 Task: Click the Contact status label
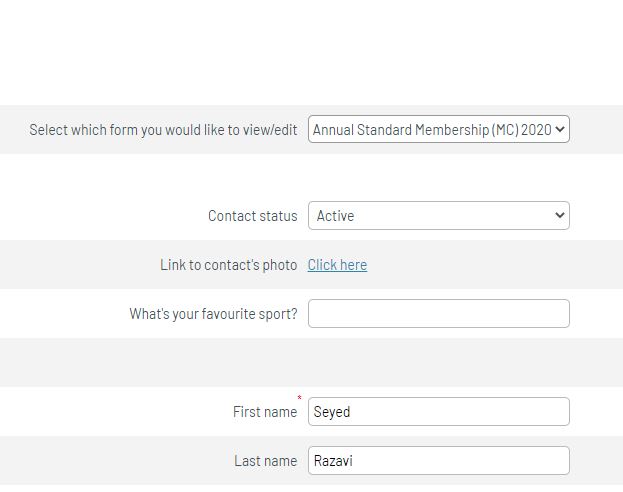pyautogui.click(x=253, y=216)
